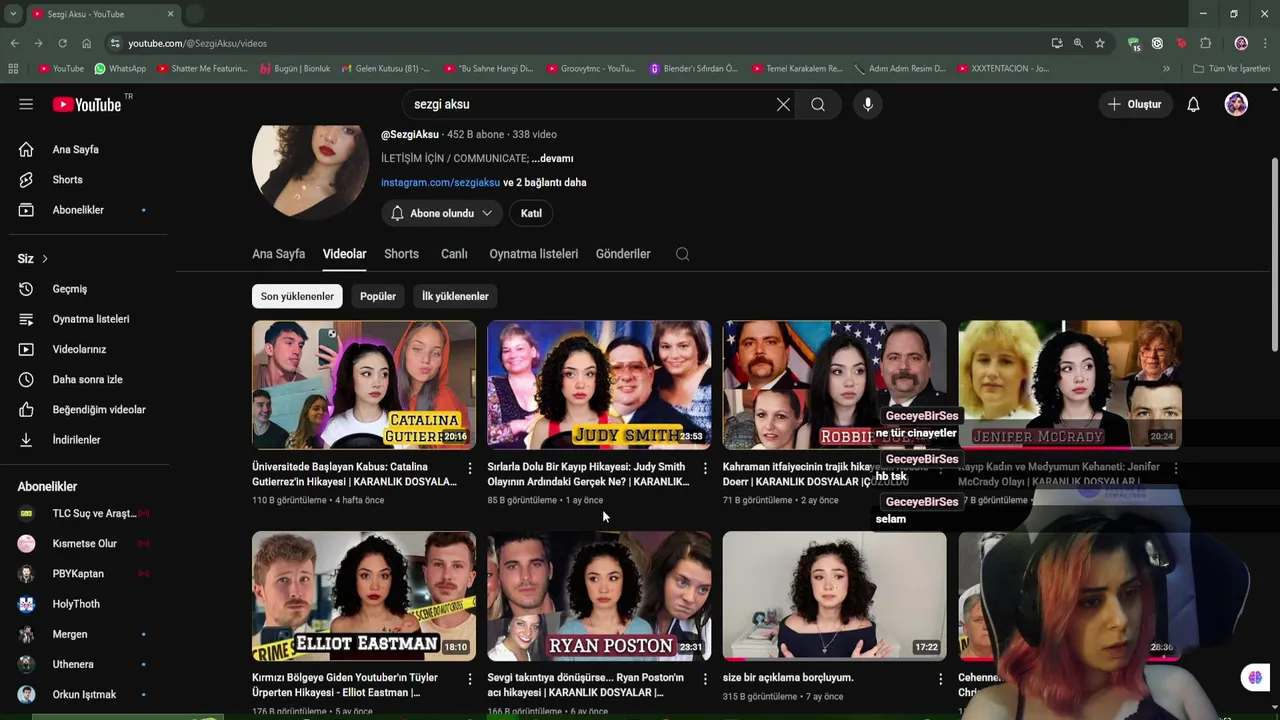The width and height of the screenshot is (1280, 720).
Task: Open instagram.com/sezgiaksu link
Action: (440, 183)
